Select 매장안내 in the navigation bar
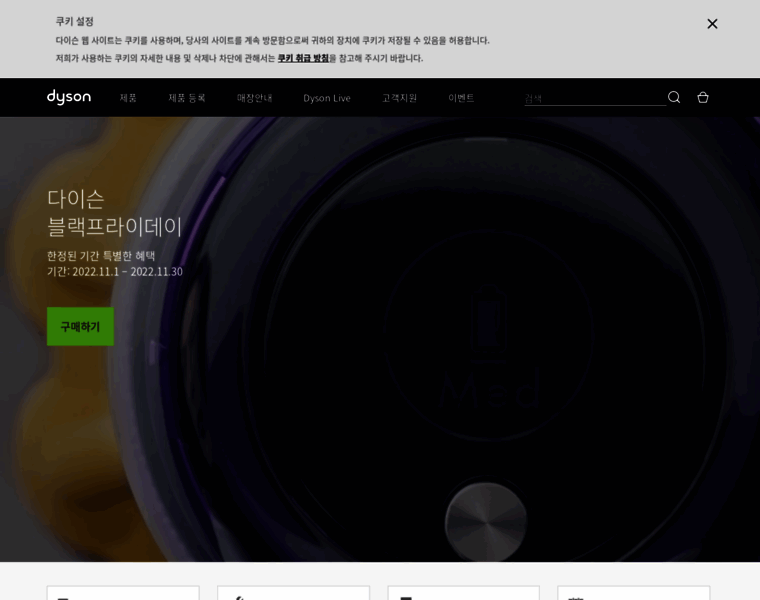 [254, 98]
